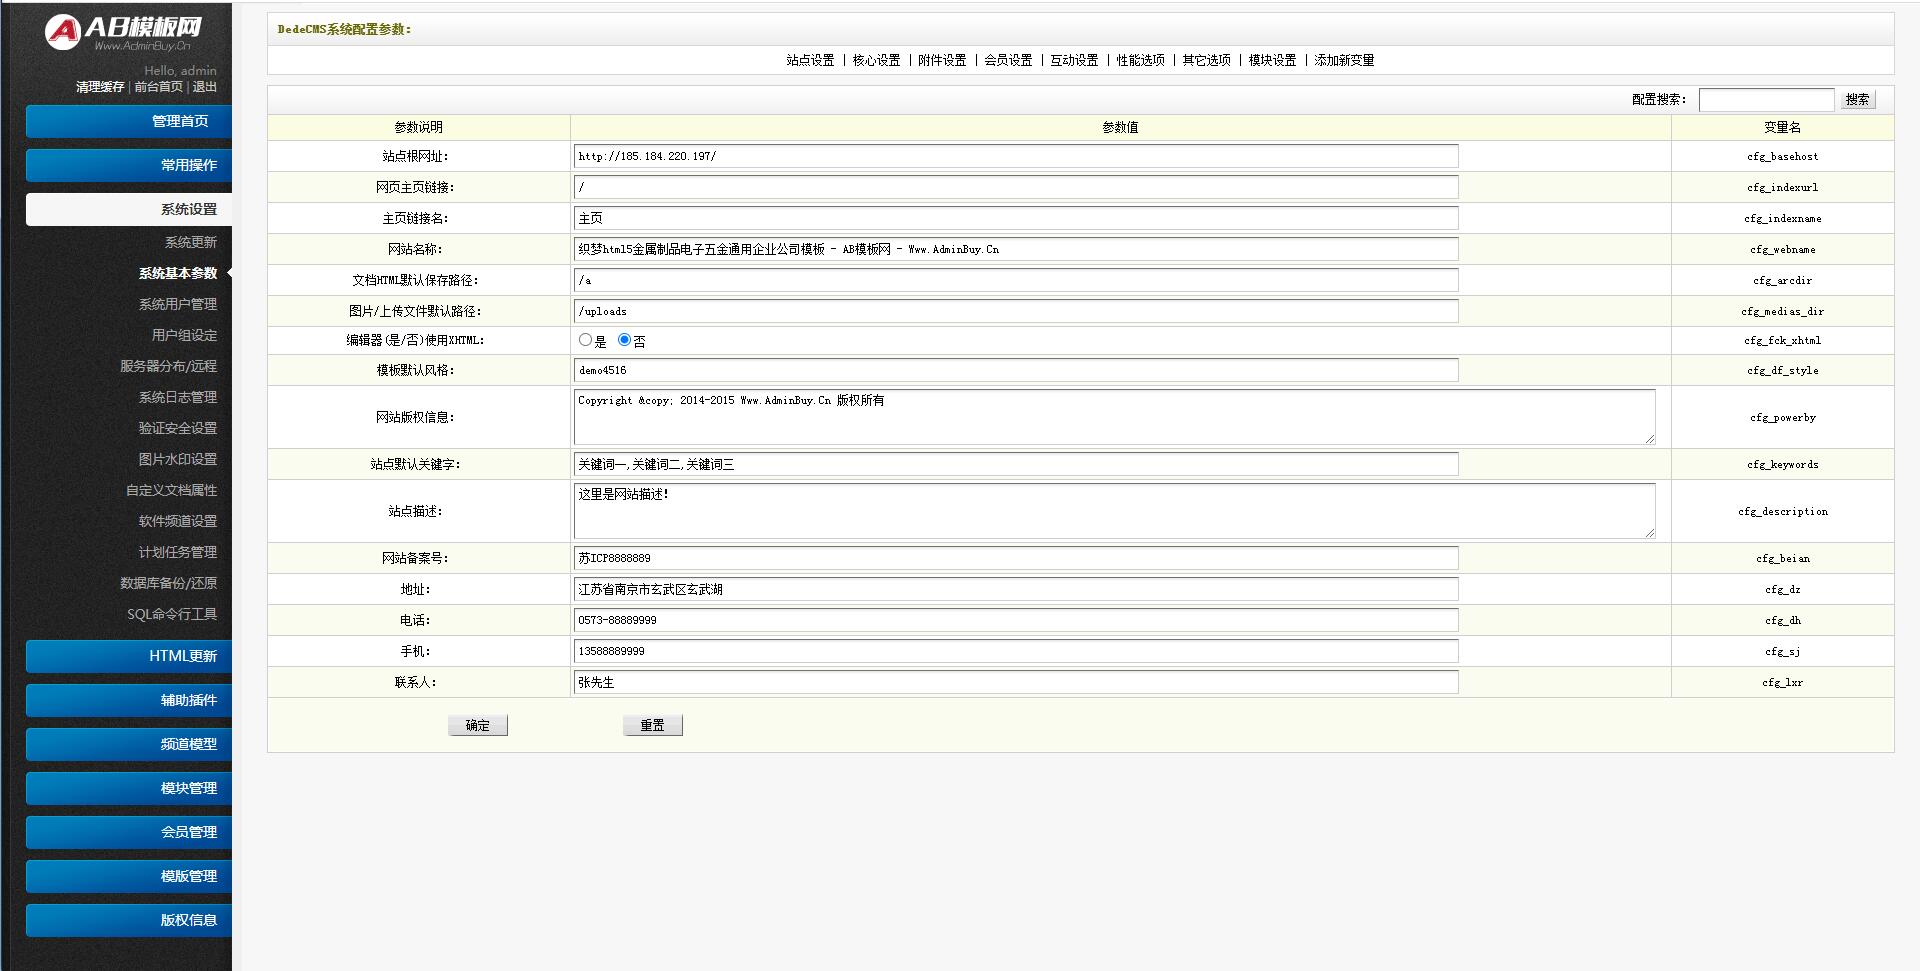This screenshot has height=971, width=1920.
Task: Click the AB模板网 logo
Action: 123,31
